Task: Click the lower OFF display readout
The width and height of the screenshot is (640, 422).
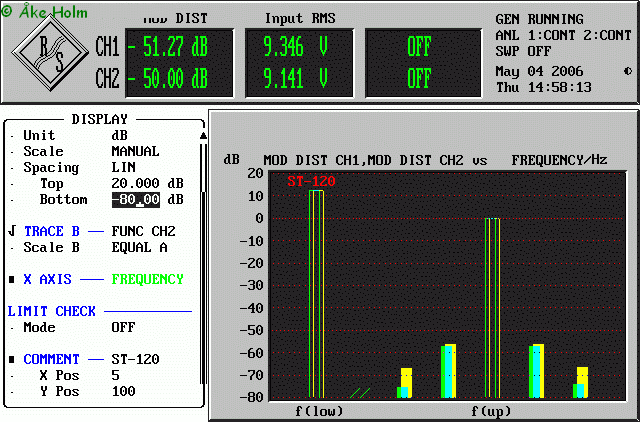Action: [x=419, y=78]
